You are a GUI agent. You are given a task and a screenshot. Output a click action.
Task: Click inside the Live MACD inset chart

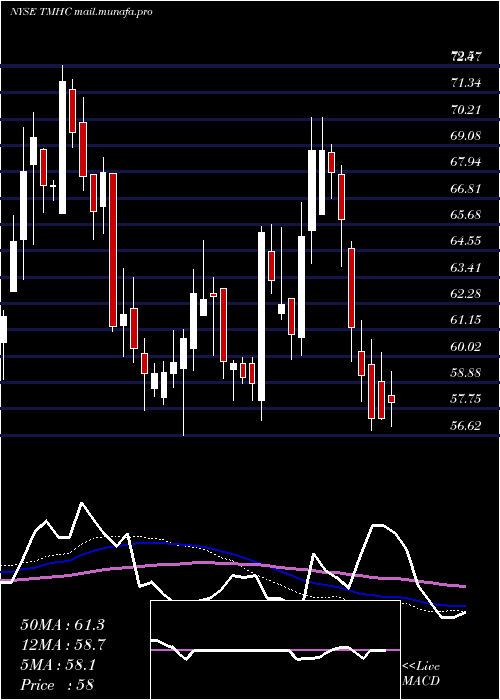click(275, 650)
